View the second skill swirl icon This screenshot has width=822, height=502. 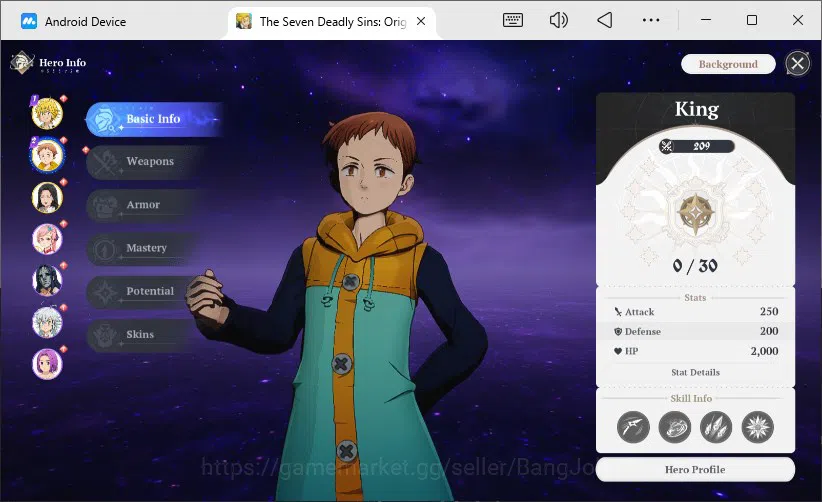pos(675,427)
